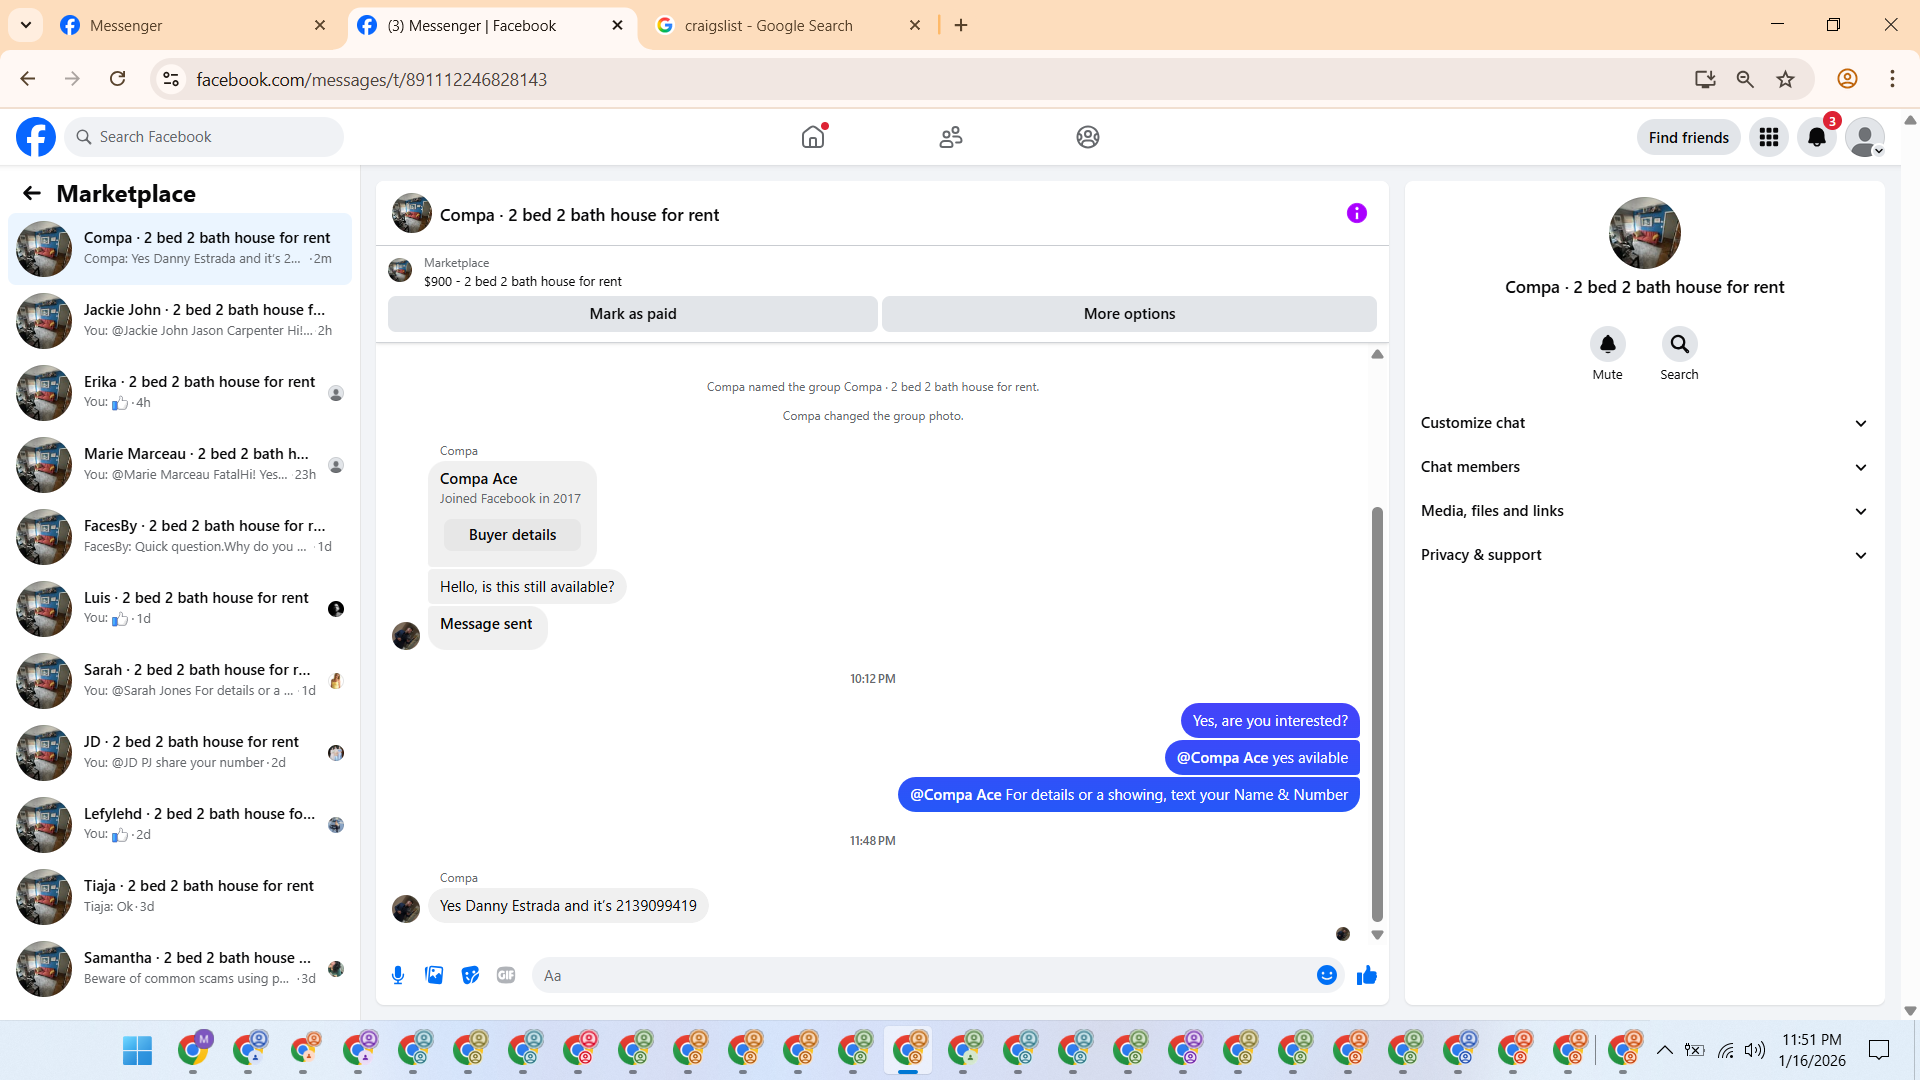Send a thumbs-up like
The height and width of the screenshot is (1080, 1920).
1367,975
